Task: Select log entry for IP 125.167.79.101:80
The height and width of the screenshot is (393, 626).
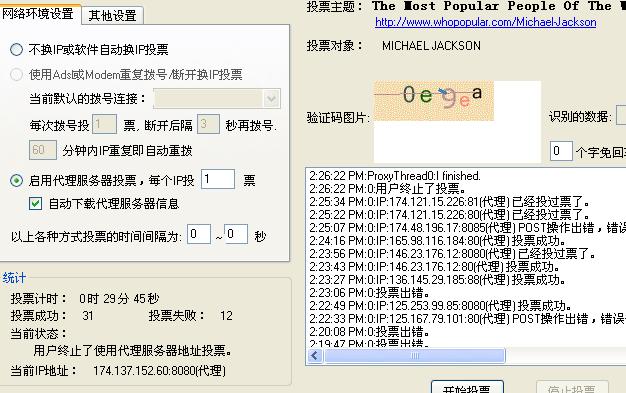Action: (468, 319)
